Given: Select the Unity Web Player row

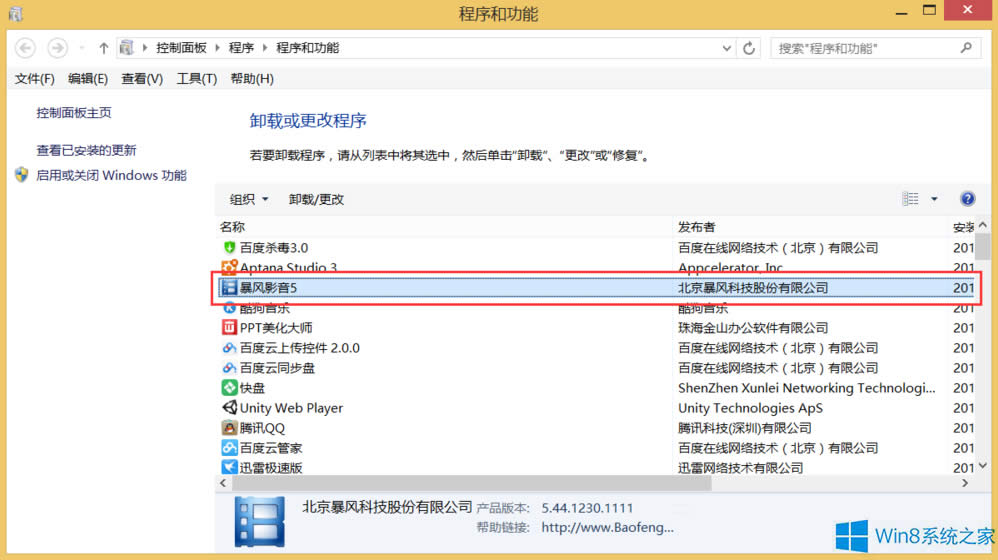Looking at the screenshot, I should [x=596, y=408].
